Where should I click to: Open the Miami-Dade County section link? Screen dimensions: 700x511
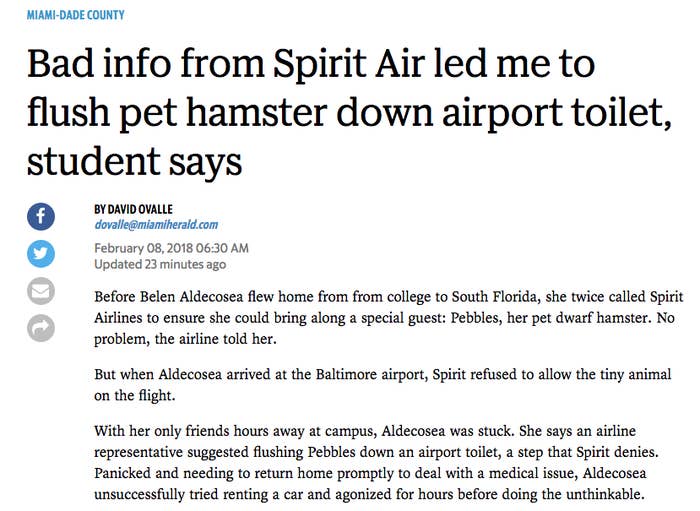point(75,15)
